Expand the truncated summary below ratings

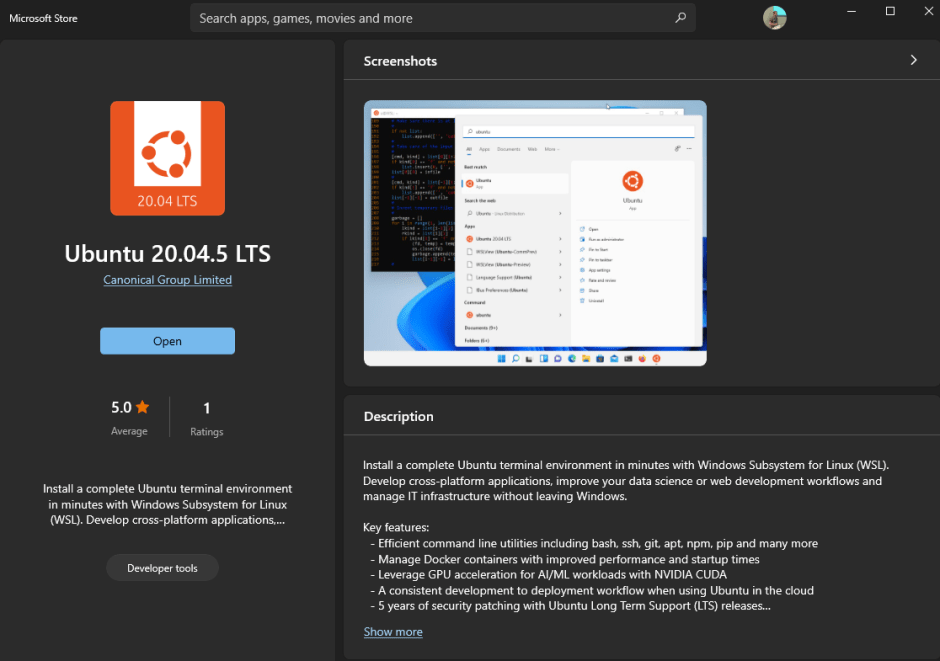point(167,504)
